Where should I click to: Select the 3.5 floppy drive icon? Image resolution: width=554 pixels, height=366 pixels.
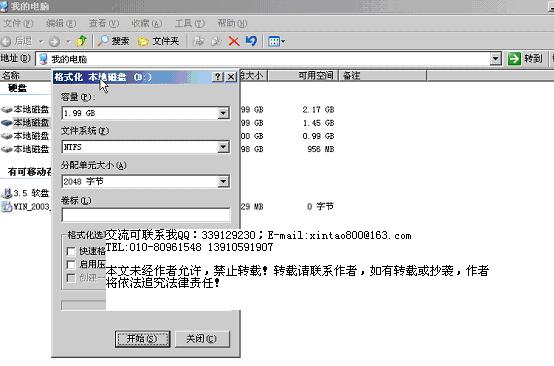tap(6, 193)
